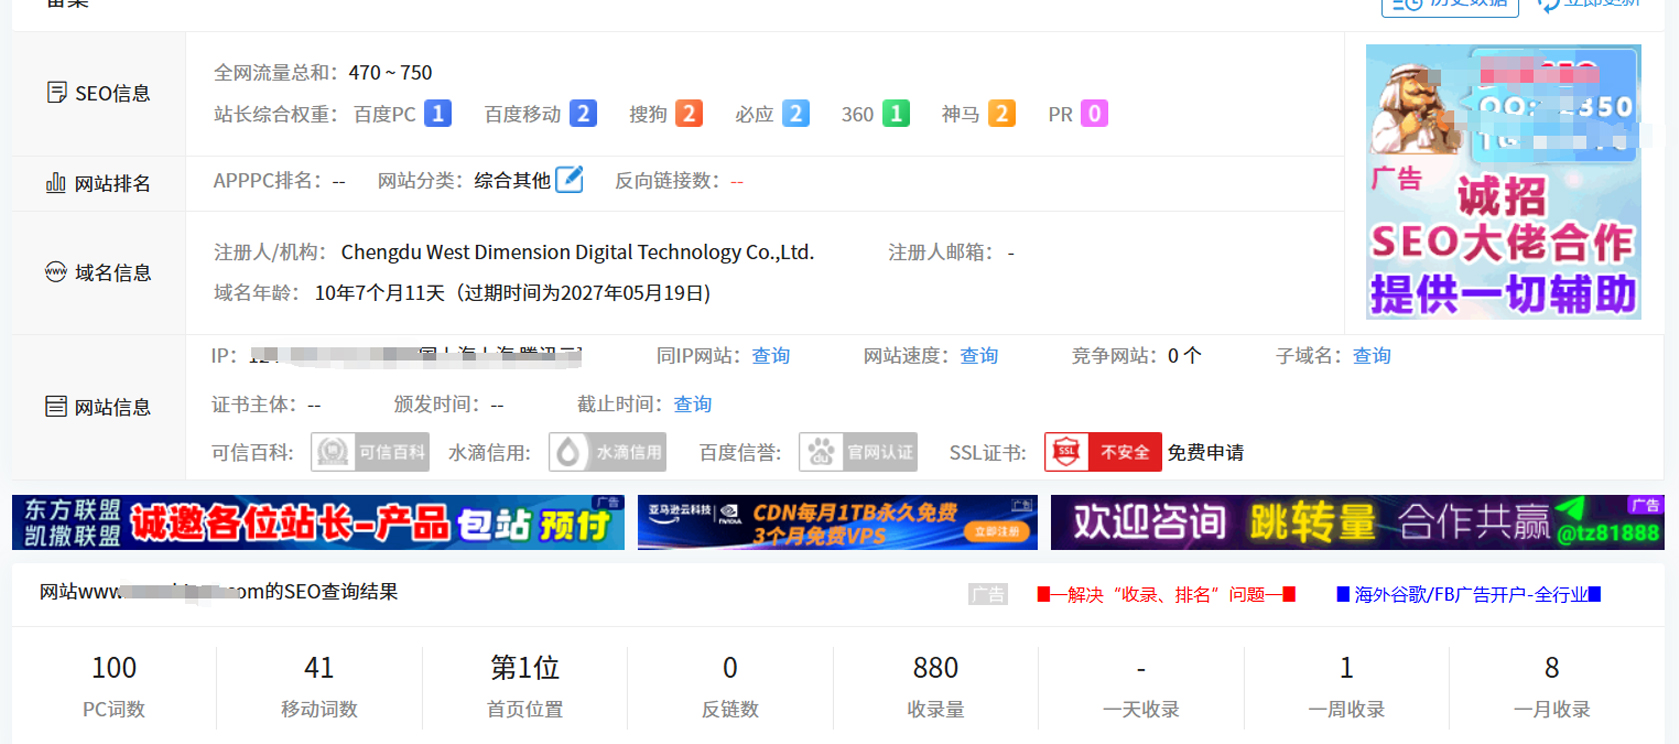Viewport: 1679px width, 744px height.
Task: Click the 综合其他 site category text
Action: pyautogui.click(x=512, y=181)
